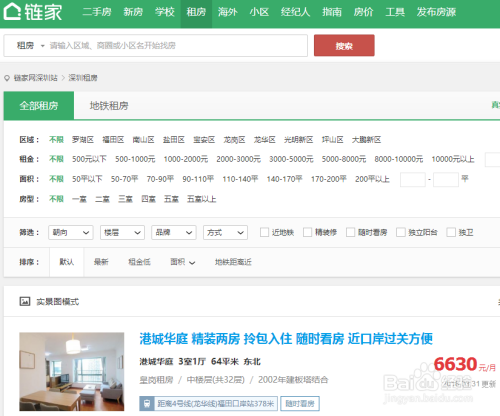
Task: Click the 不限 option in 区域 row
Action: pyautogui.click(x=56, y=139)
